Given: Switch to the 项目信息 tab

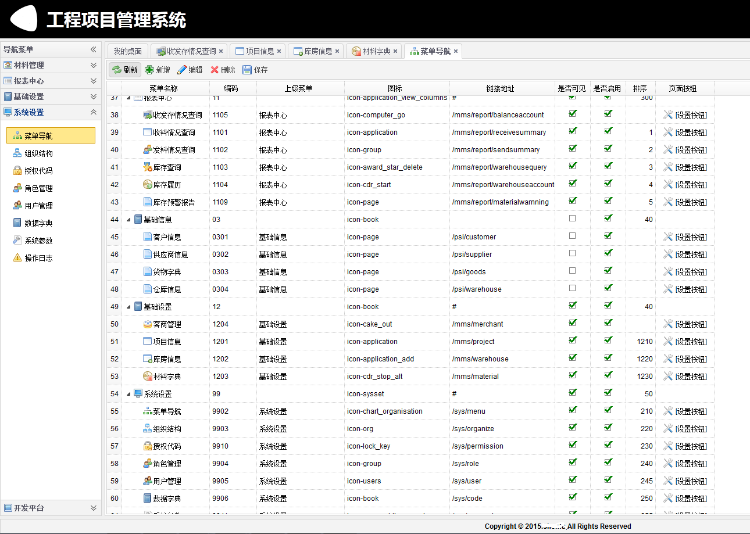Looking at the screenshot, I should pos(258,51).
